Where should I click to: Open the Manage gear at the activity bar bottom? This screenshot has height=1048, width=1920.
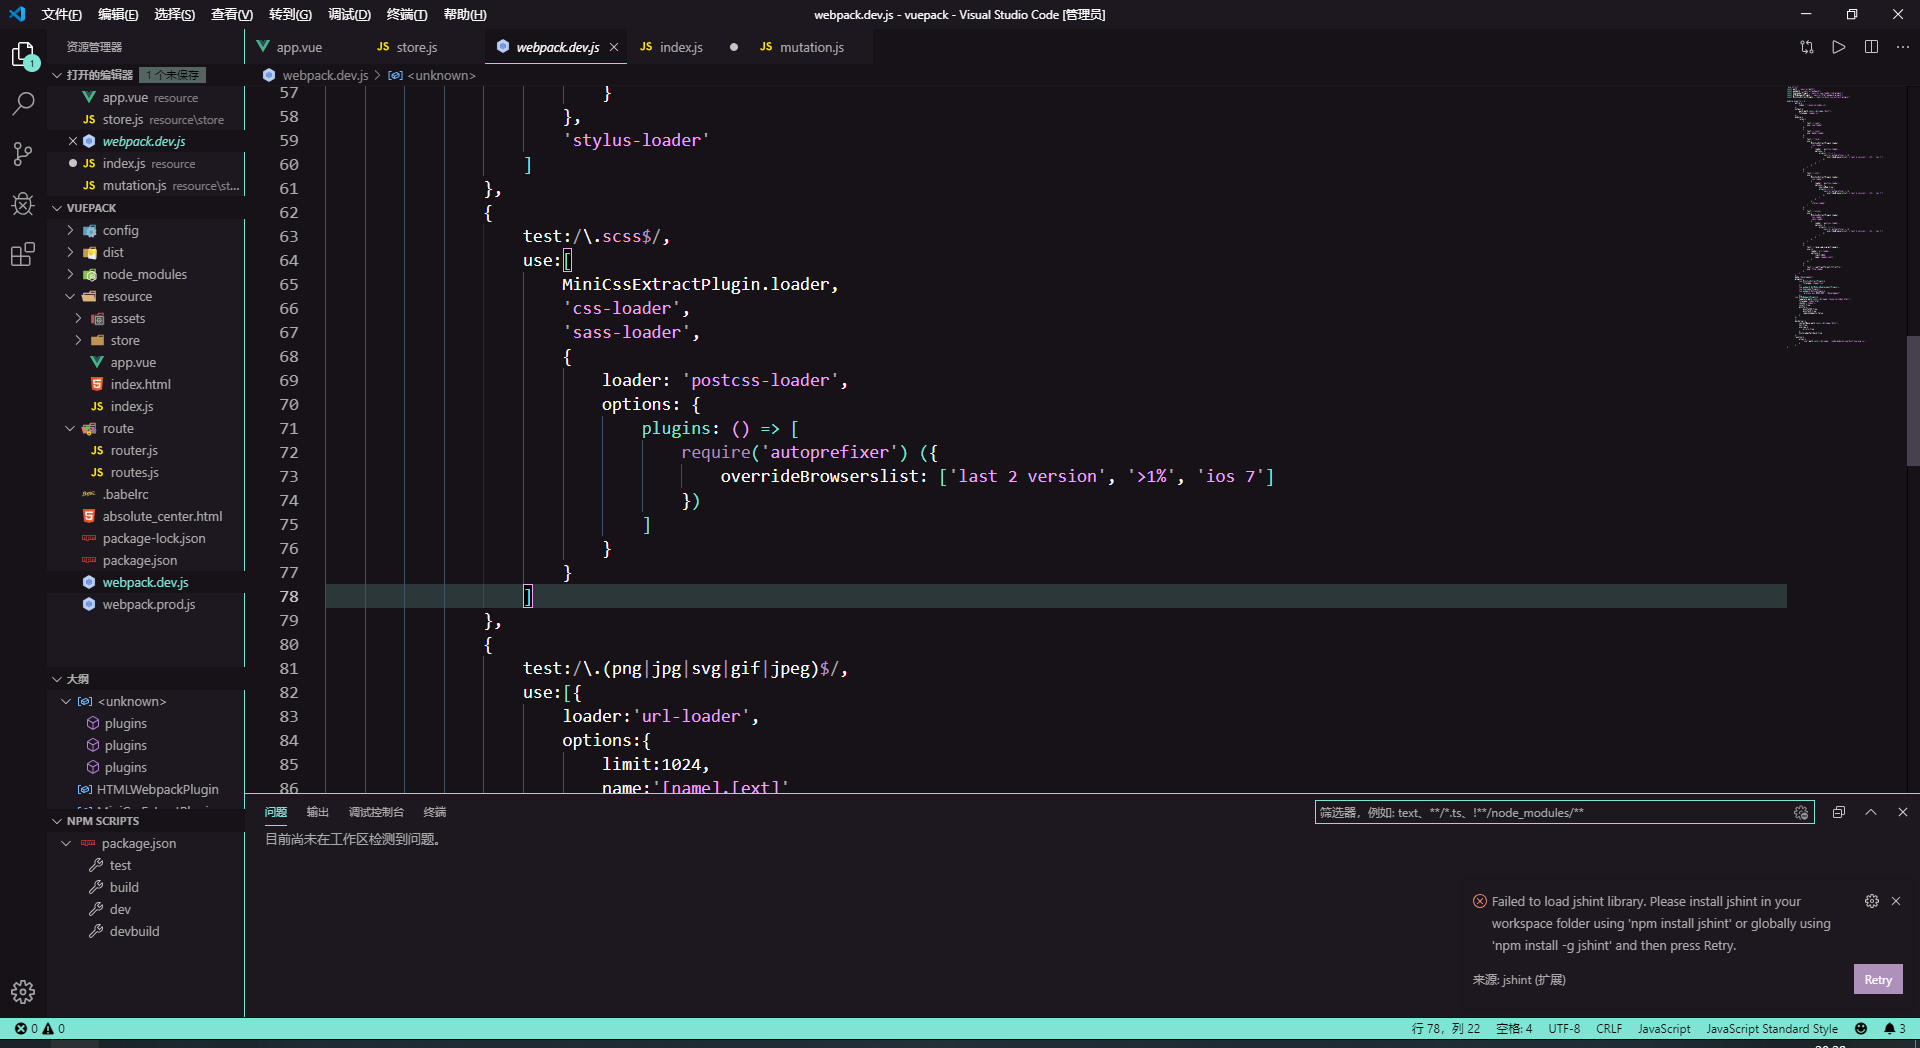click(x=23, y=992)
